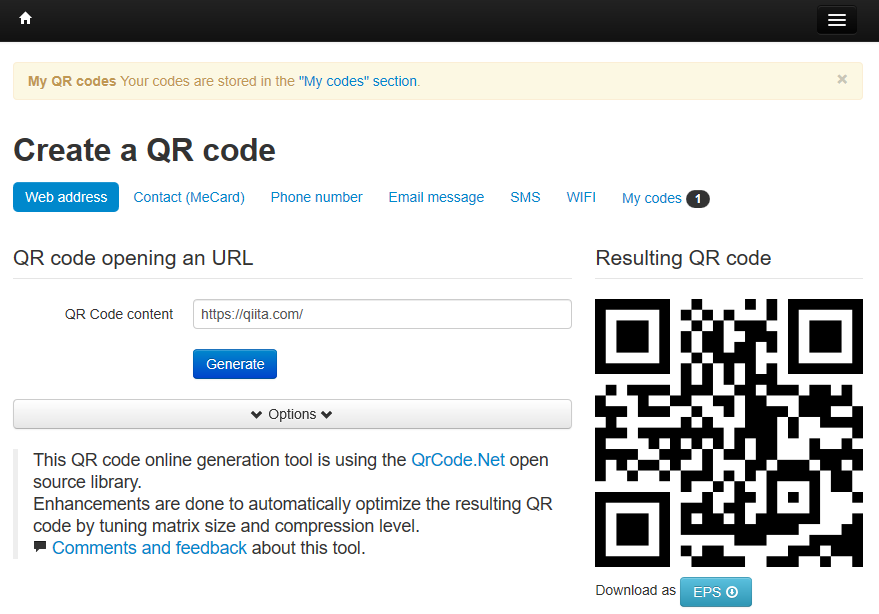Open the WIFI tab
Viewport: 879px width, 614px height.
tap(581, 197)
